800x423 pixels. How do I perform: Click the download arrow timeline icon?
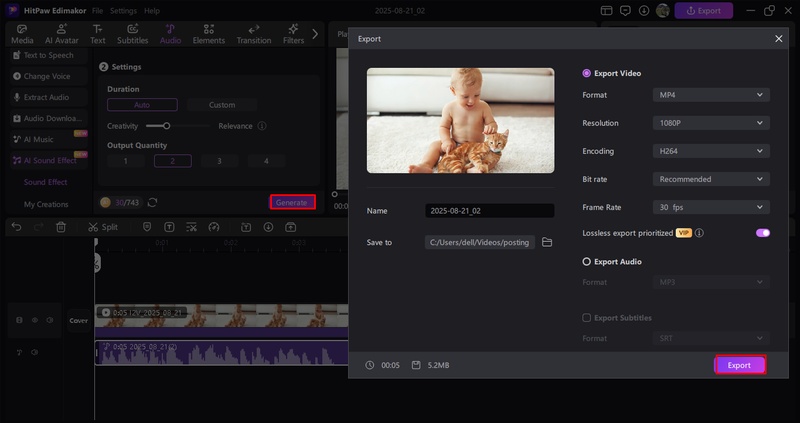268,227
